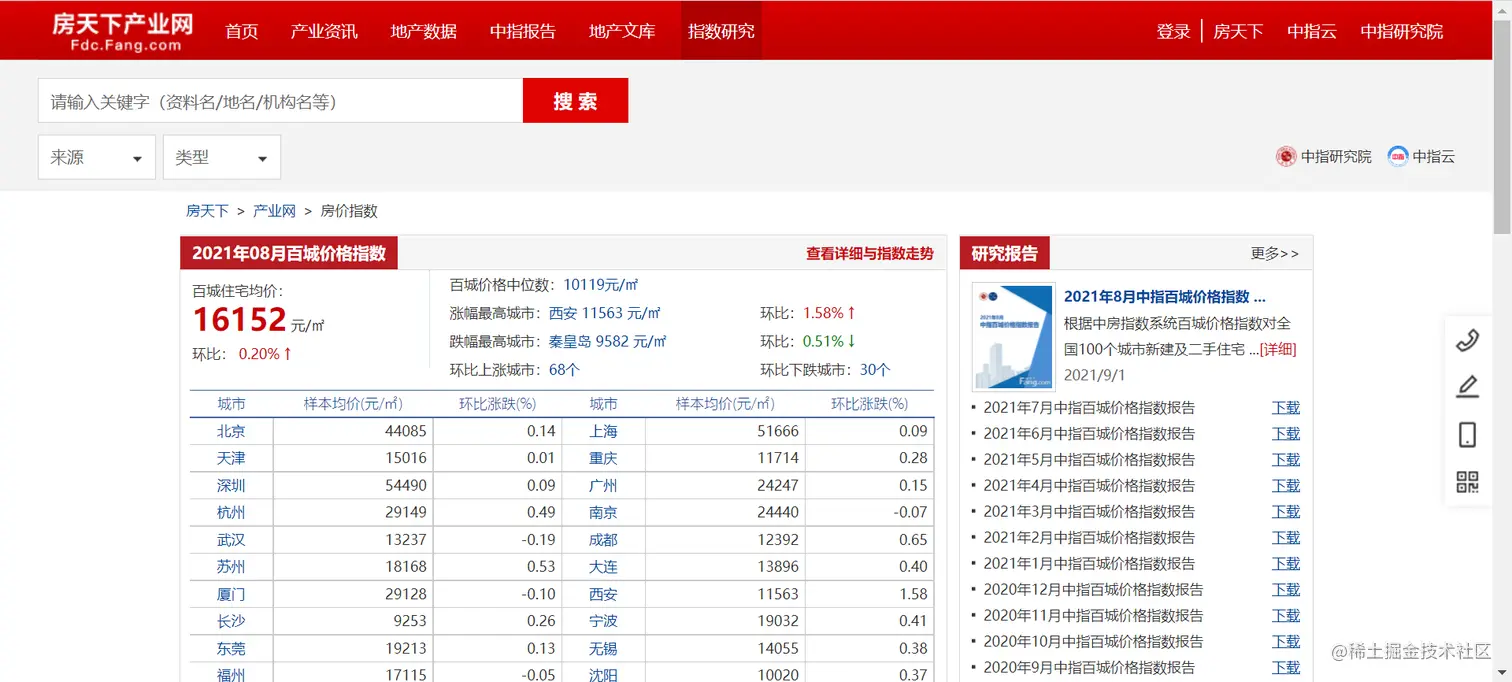Click the 中指研究院 circular logo icon
1512x682 pixels.
tap(1286, 156)
